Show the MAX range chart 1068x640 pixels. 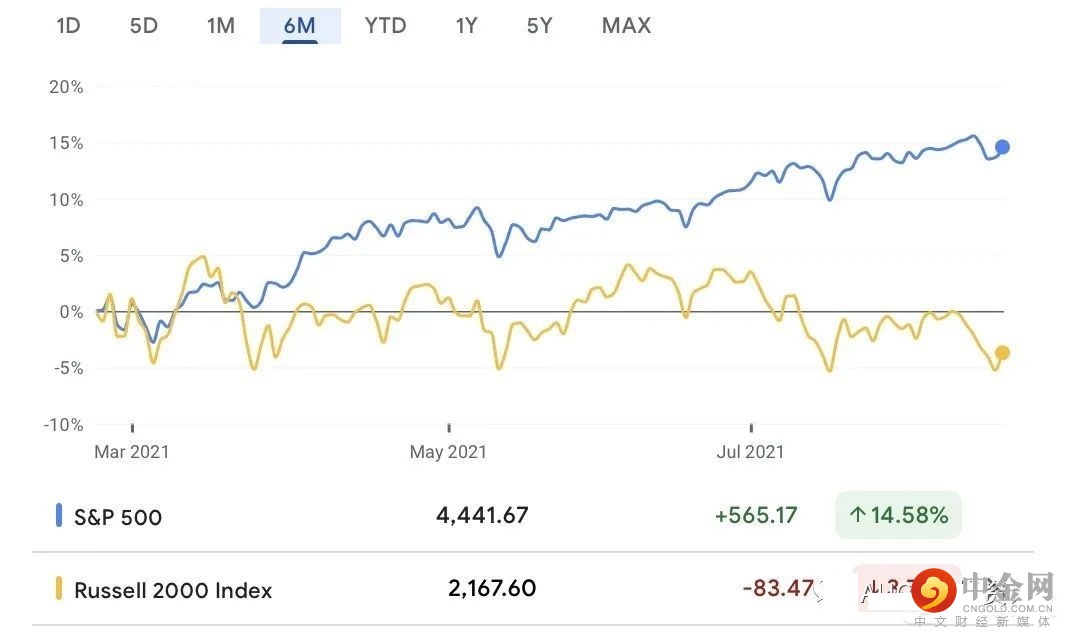pos(626,26)
